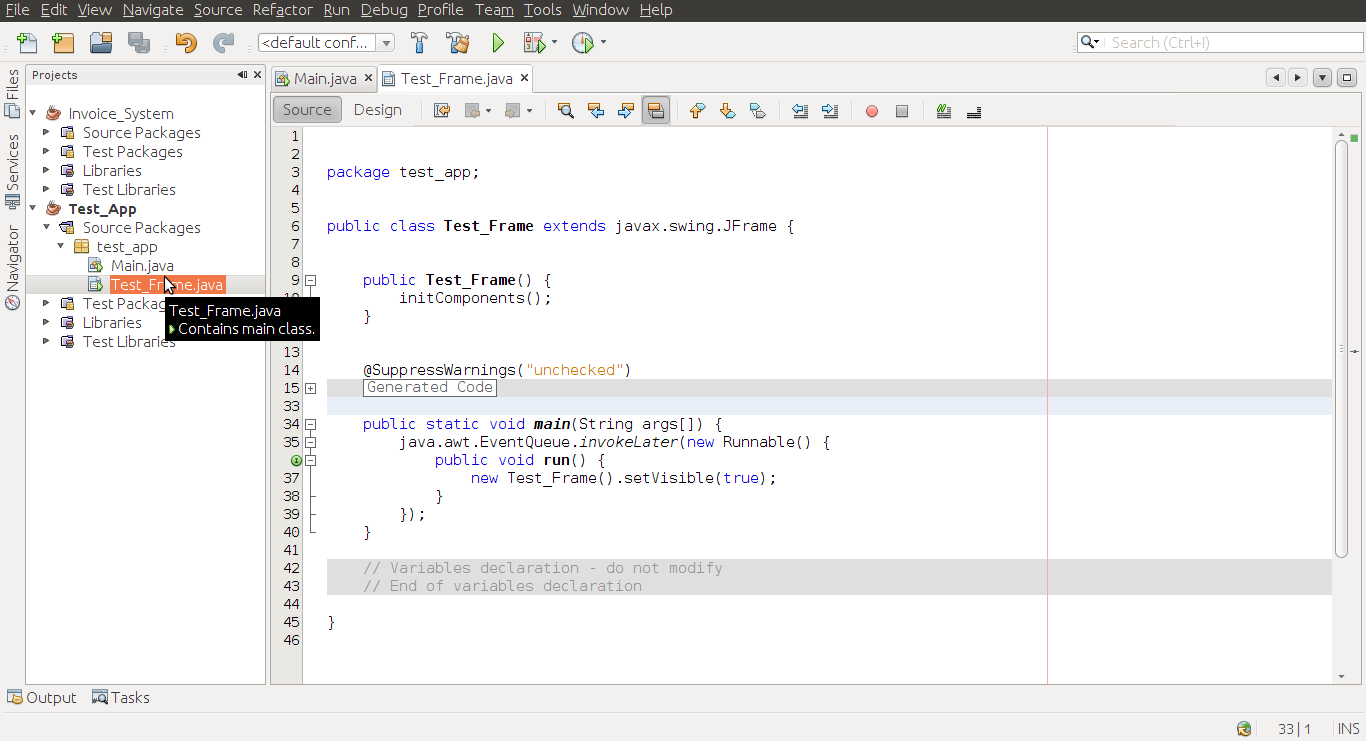
Task: Expand the Generated Code fold
Action: point(311,388)
